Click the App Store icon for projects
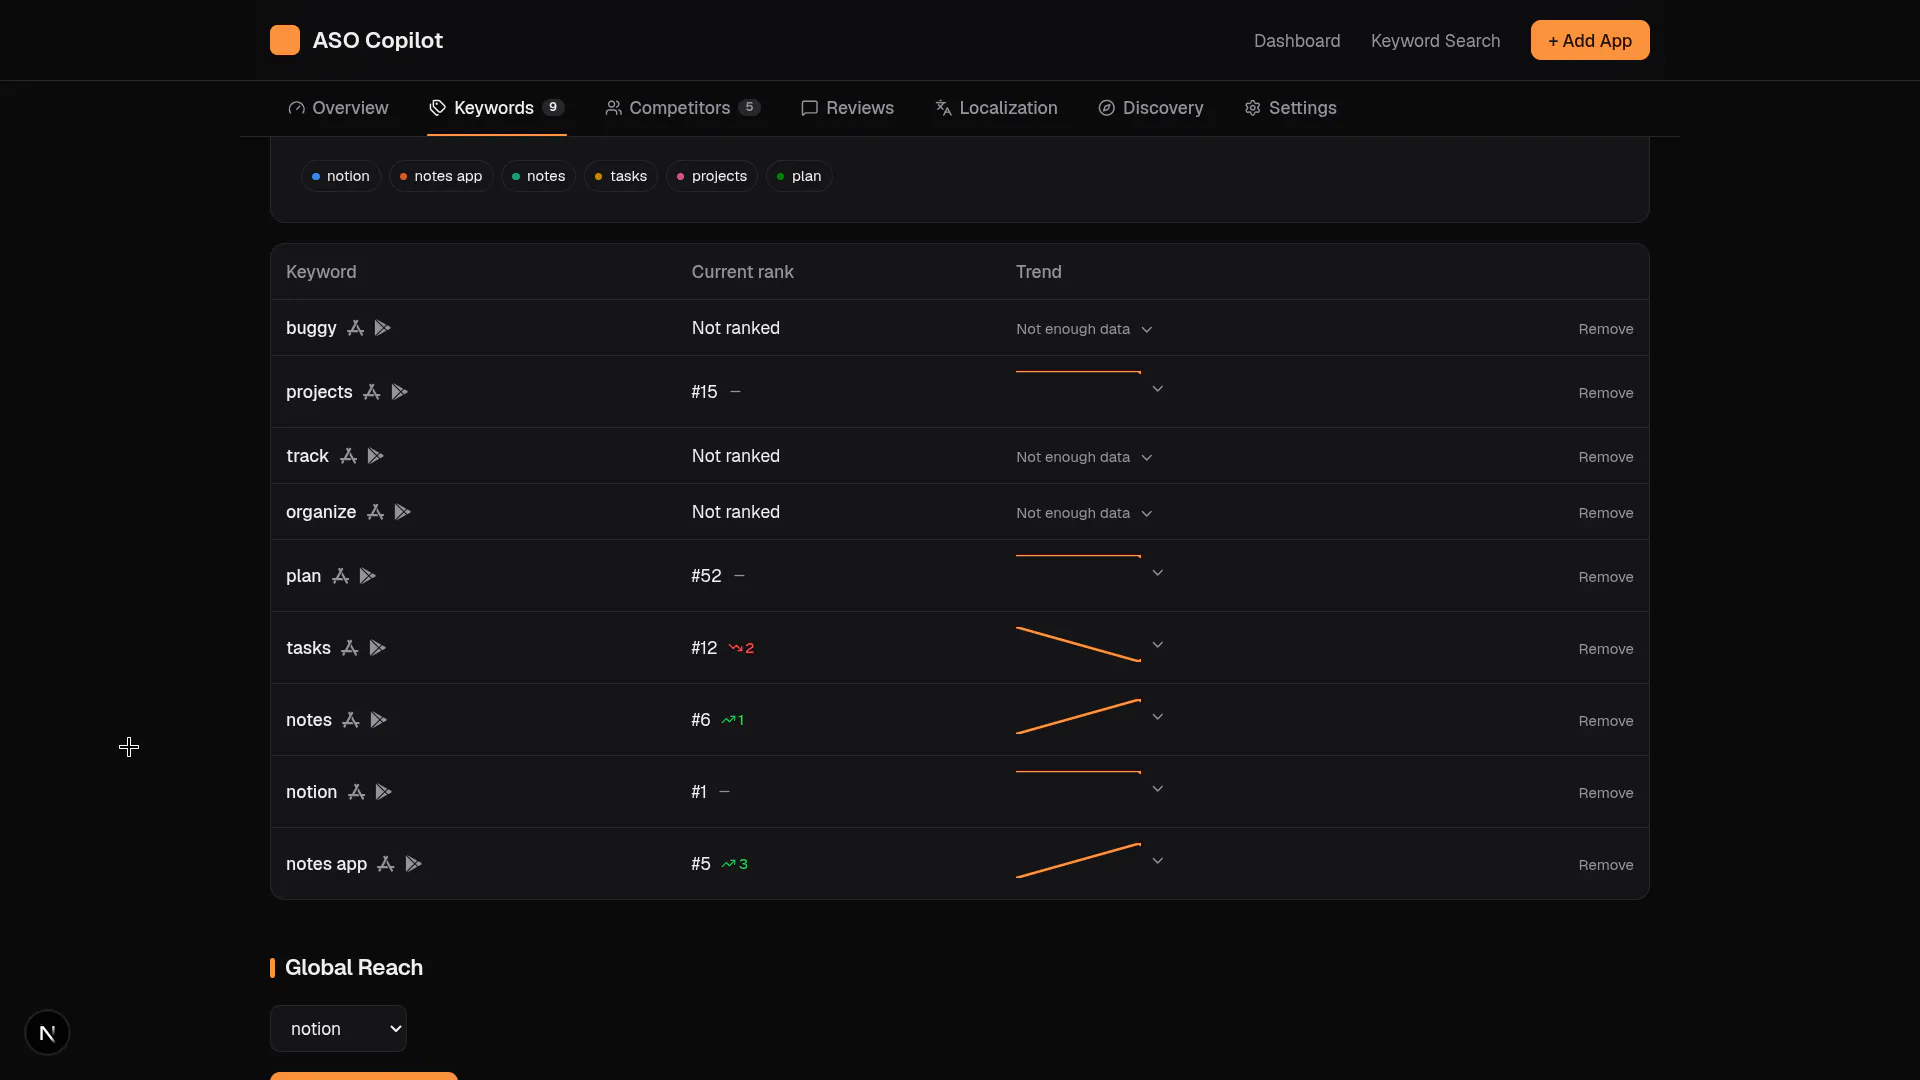This screenshot has width=1920, height=1080. (x=371, y=392)
